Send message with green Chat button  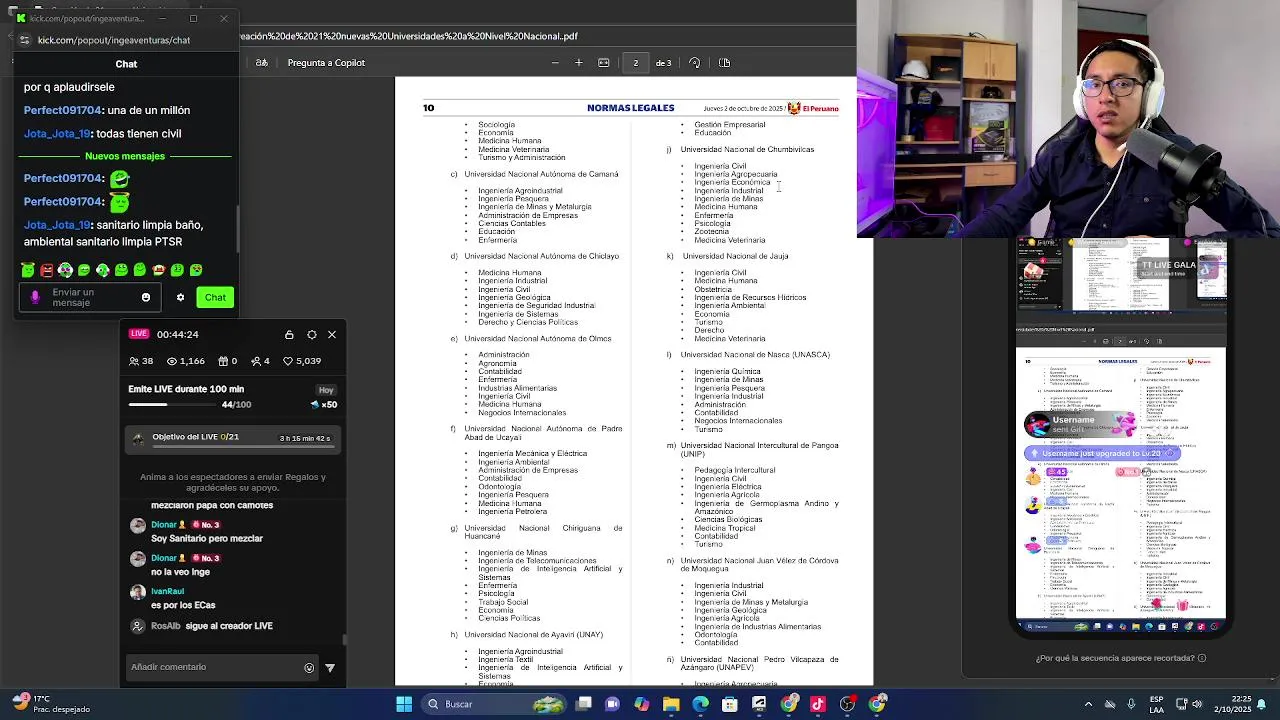point(215,297)
